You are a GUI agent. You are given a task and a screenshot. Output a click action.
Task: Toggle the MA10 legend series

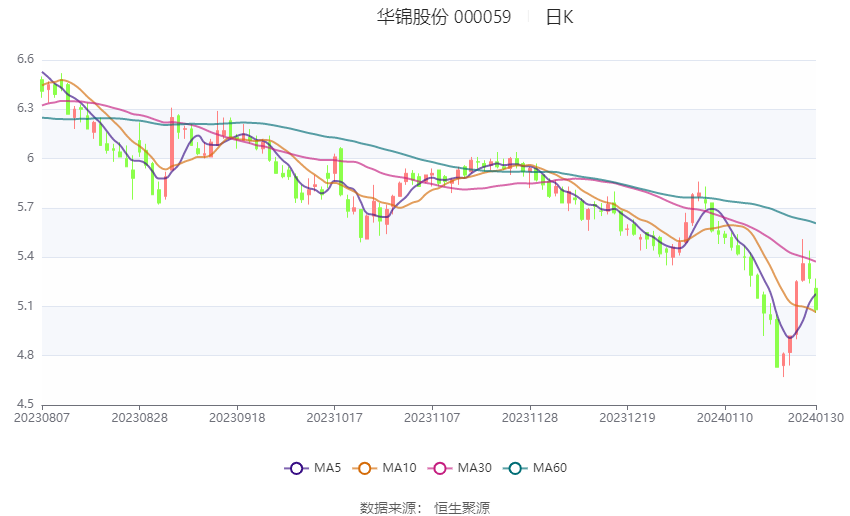(x=384, y=468)
